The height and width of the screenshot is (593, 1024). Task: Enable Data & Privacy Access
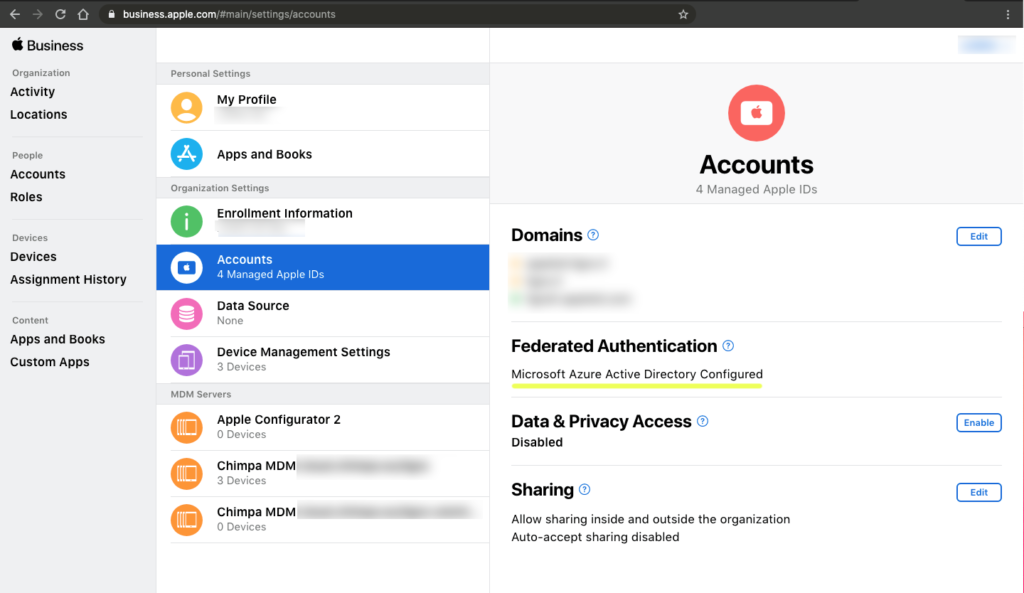pos(978,423)
